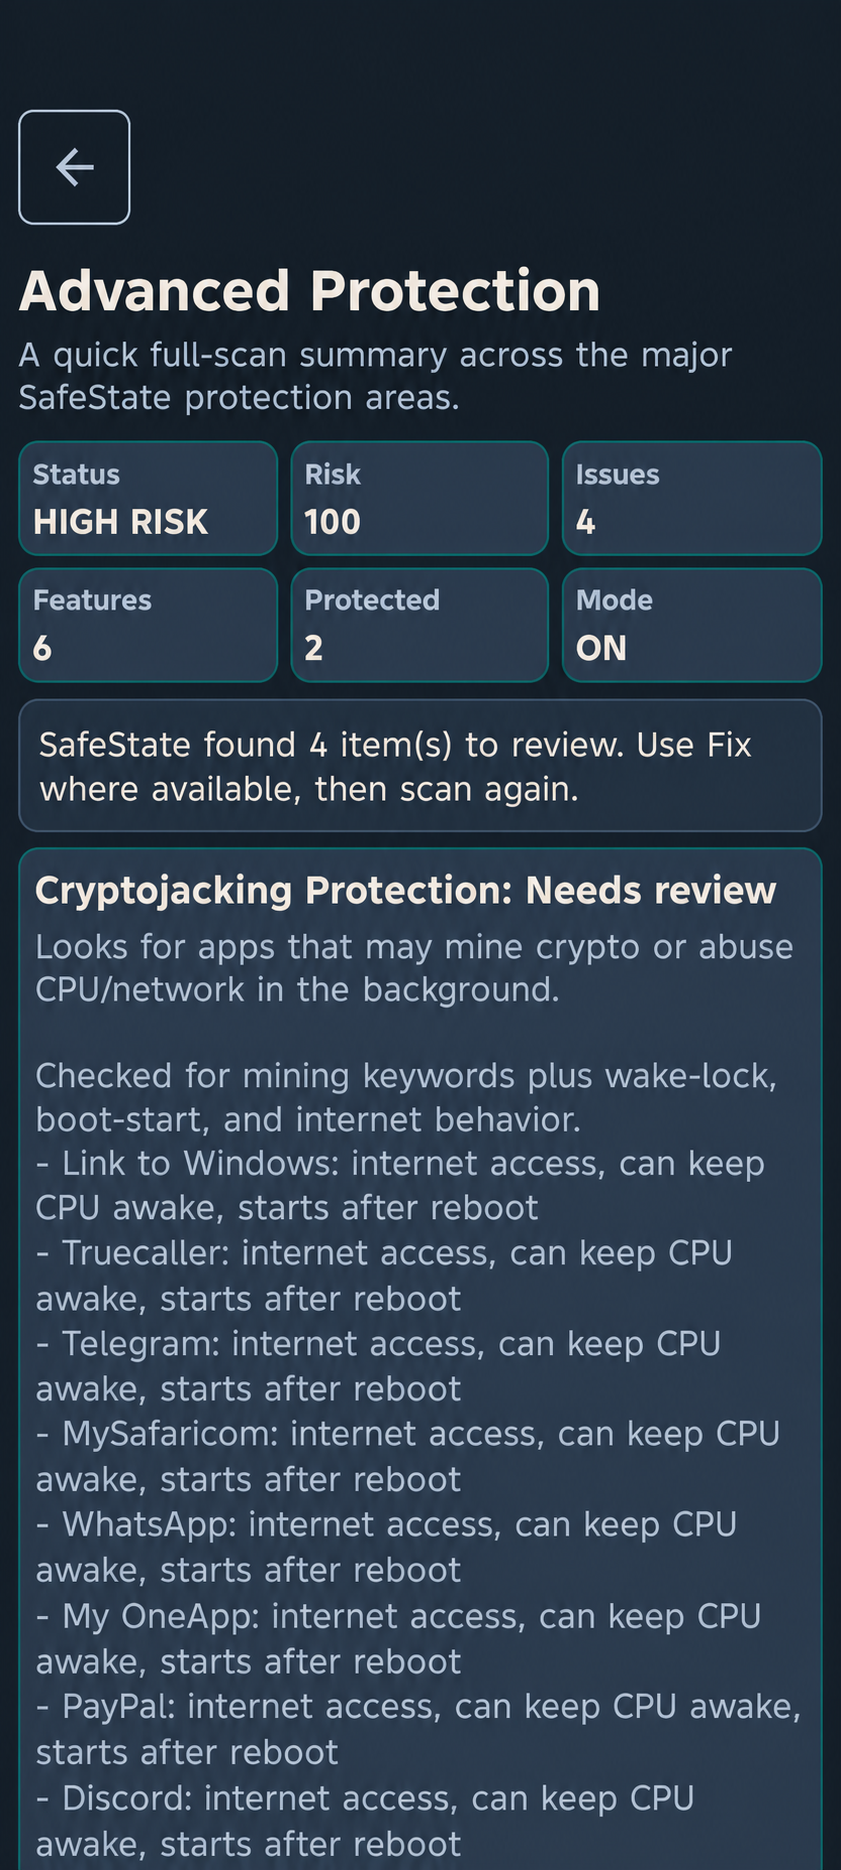Click the Advanced Protection heading

(x=309, y=291)
